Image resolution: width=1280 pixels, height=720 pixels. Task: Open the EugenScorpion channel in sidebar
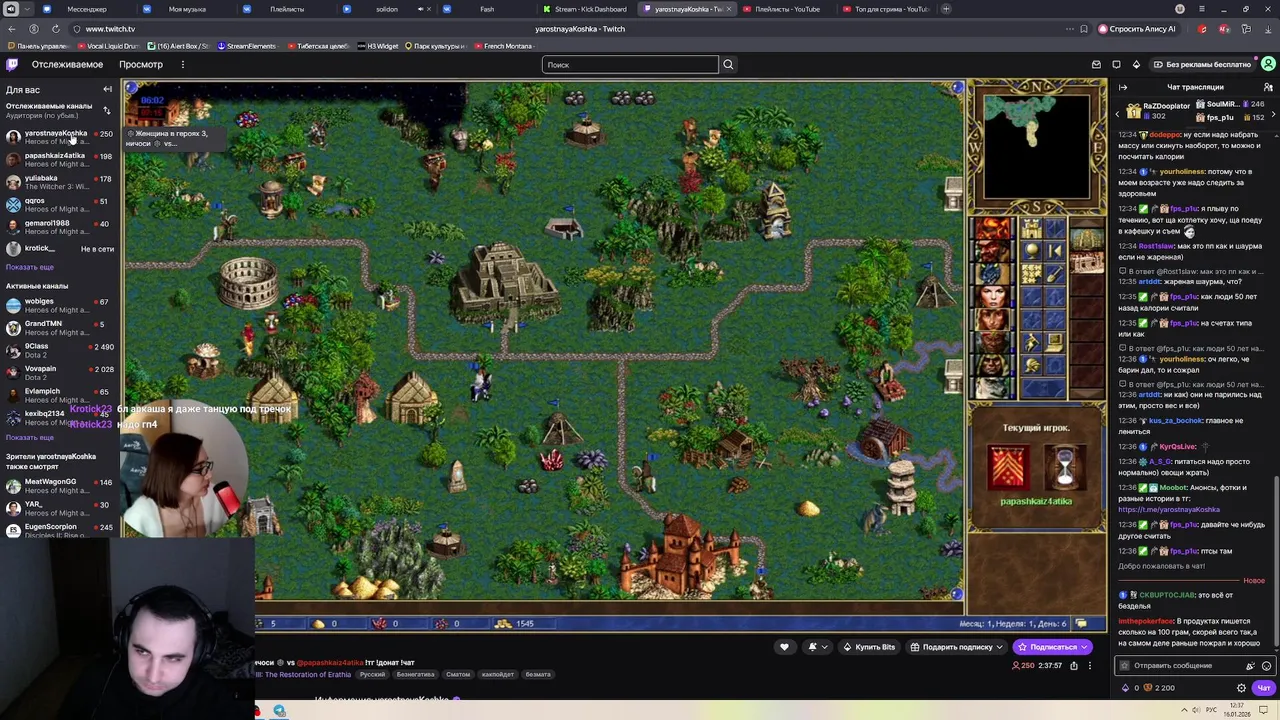click(59, 530)
